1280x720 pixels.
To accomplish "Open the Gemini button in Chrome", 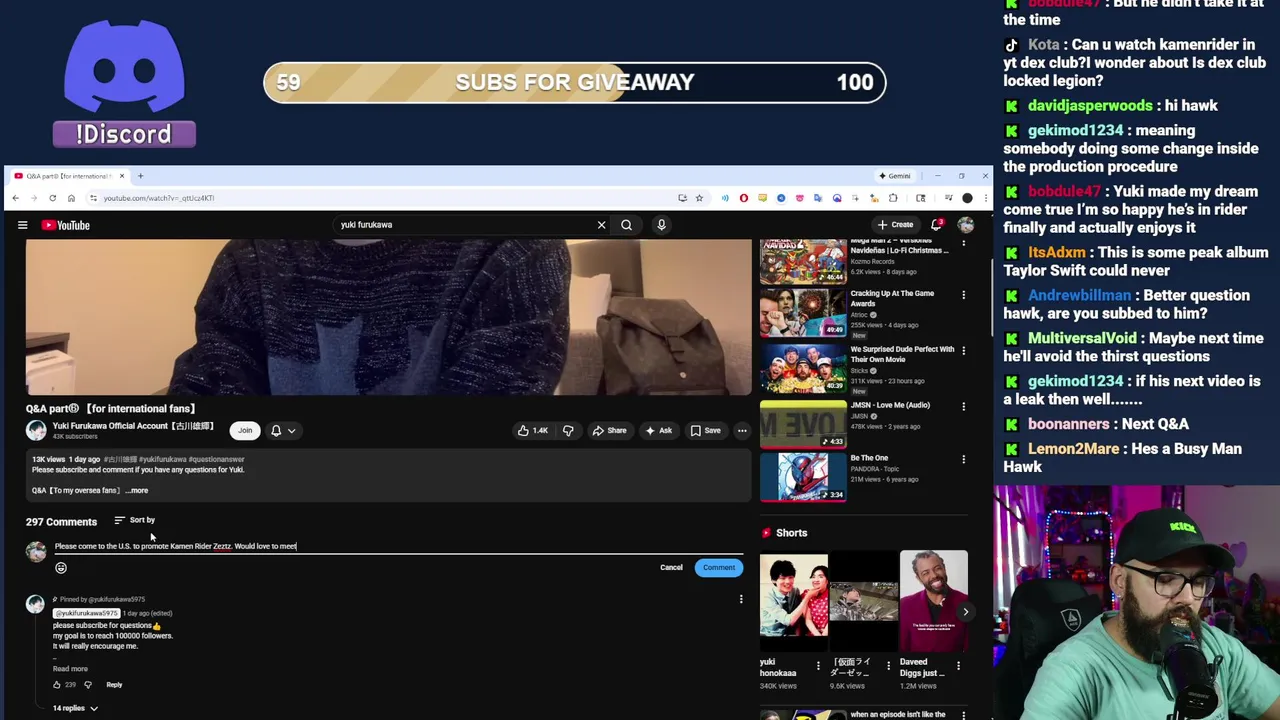I will 894,176.
